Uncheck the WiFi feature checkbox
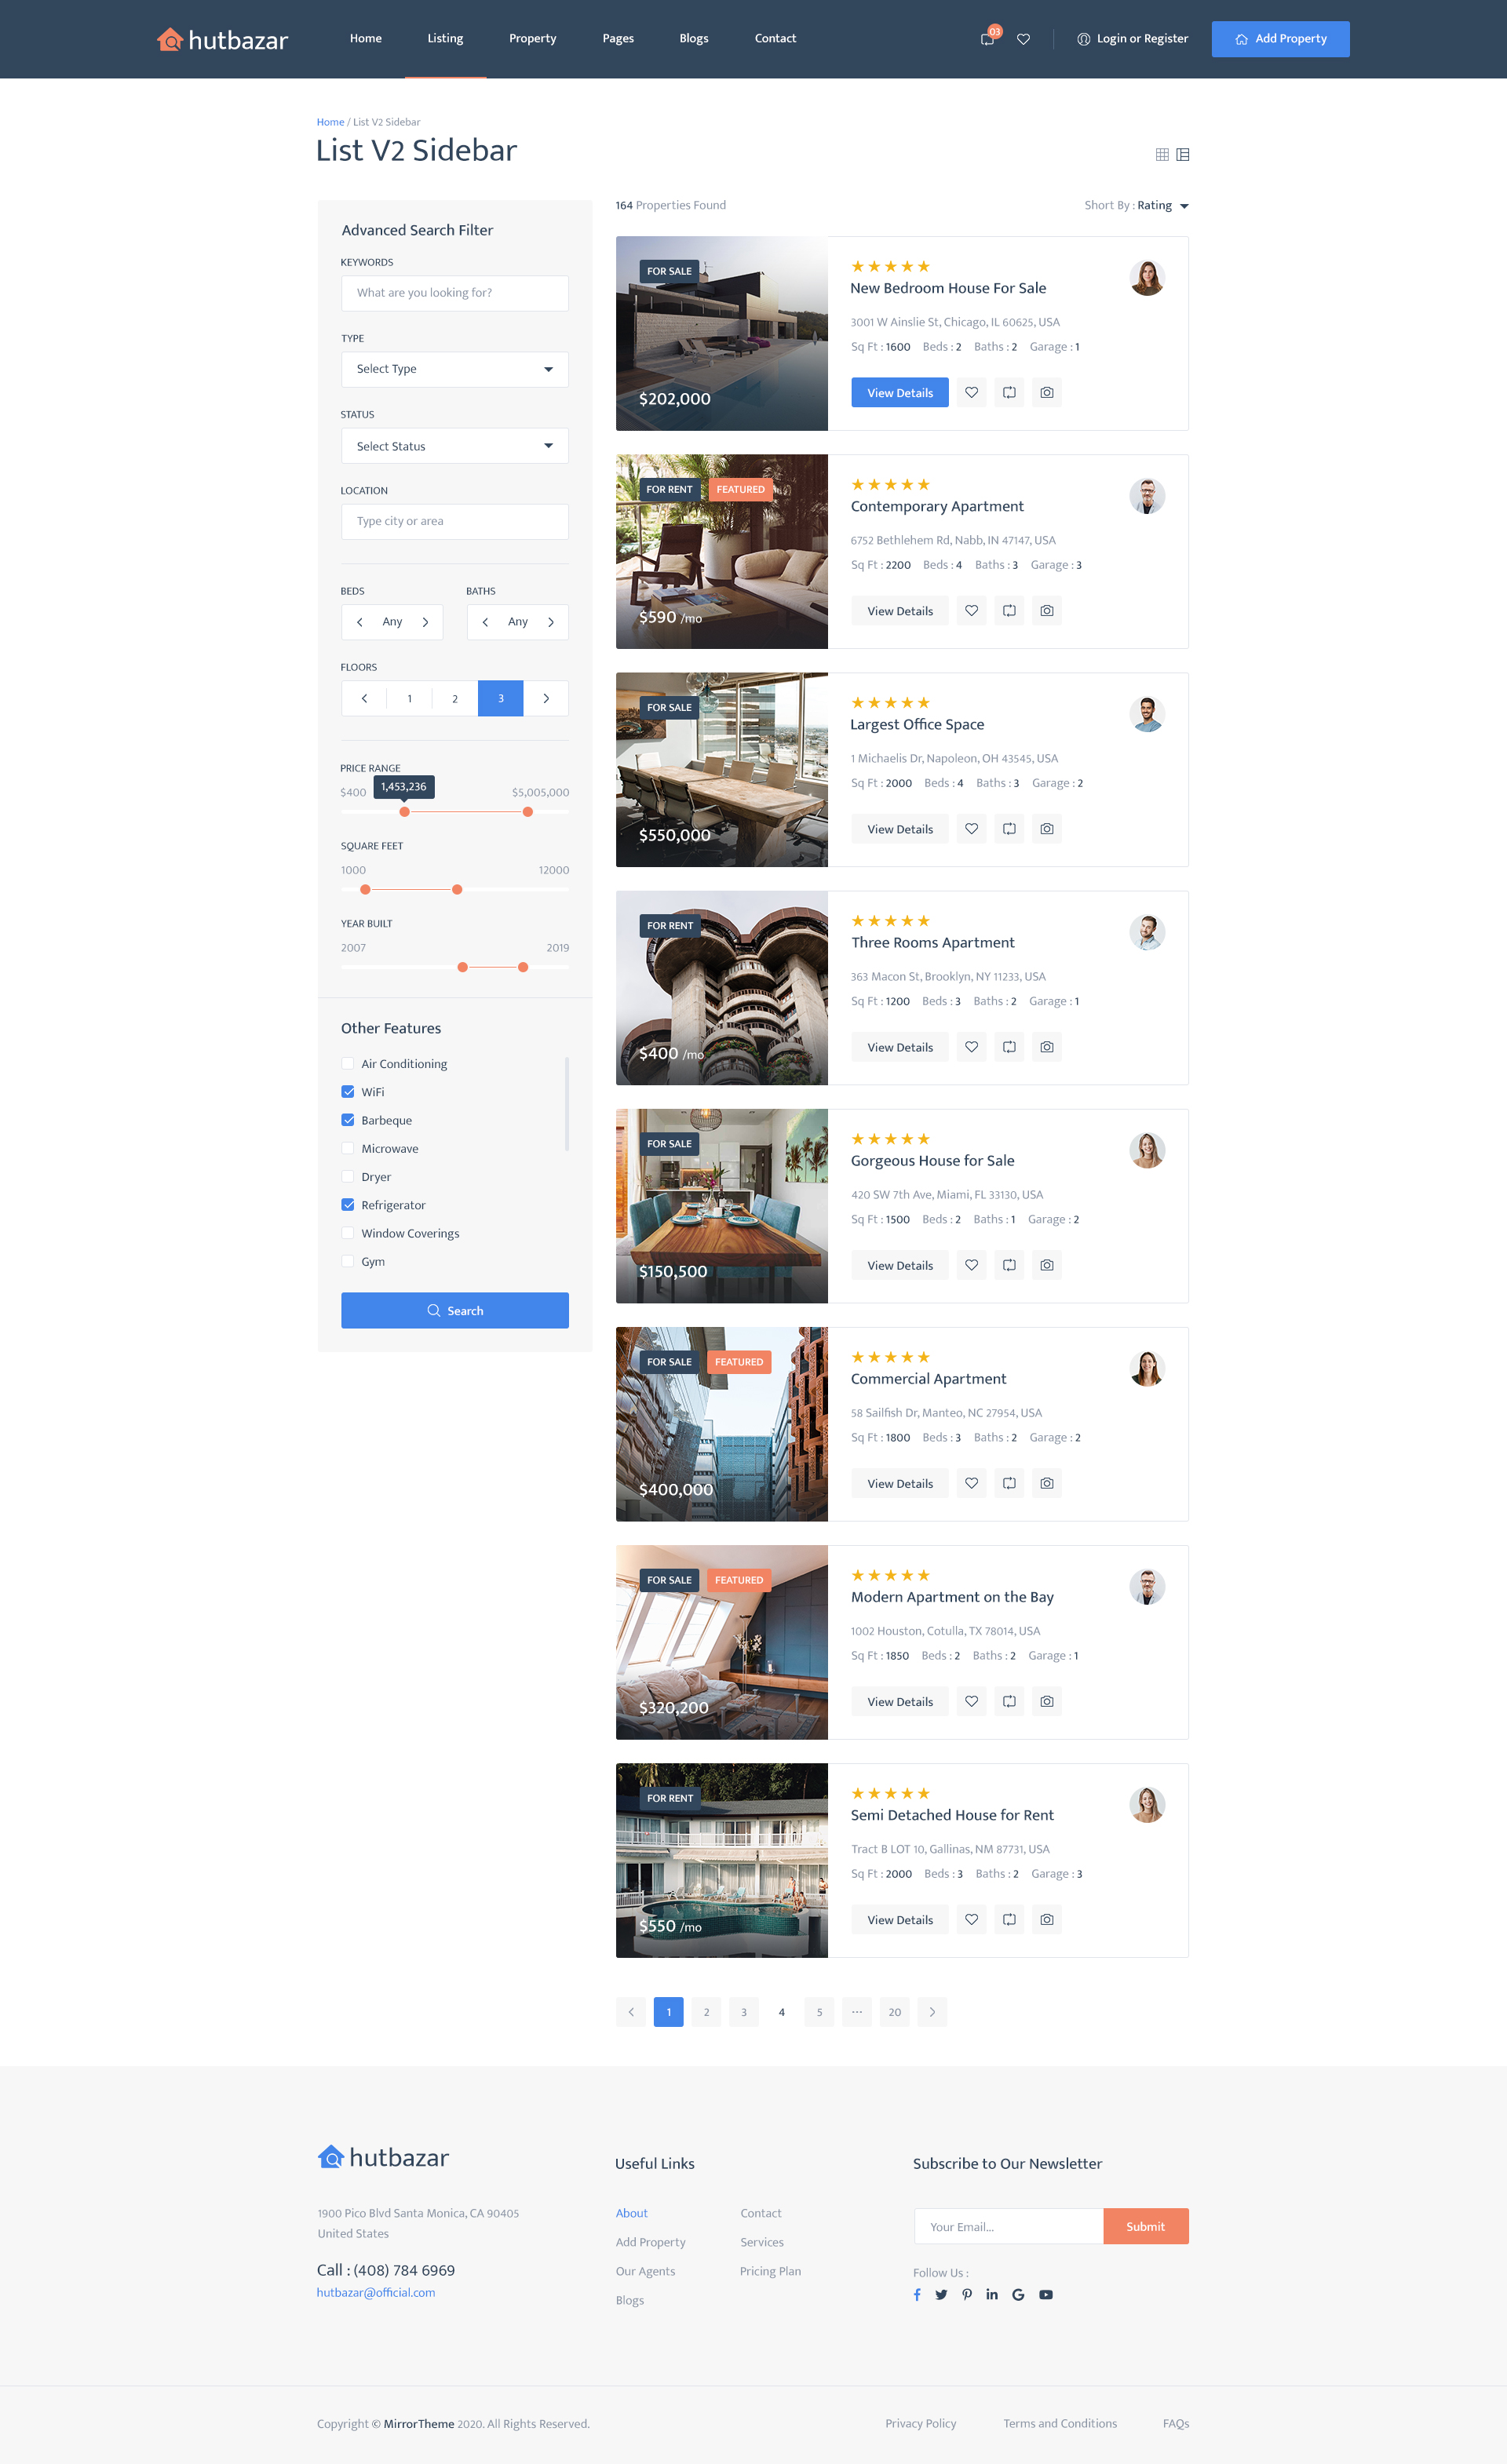This screenshot has height=2464, width=1507. [348, 1091]
